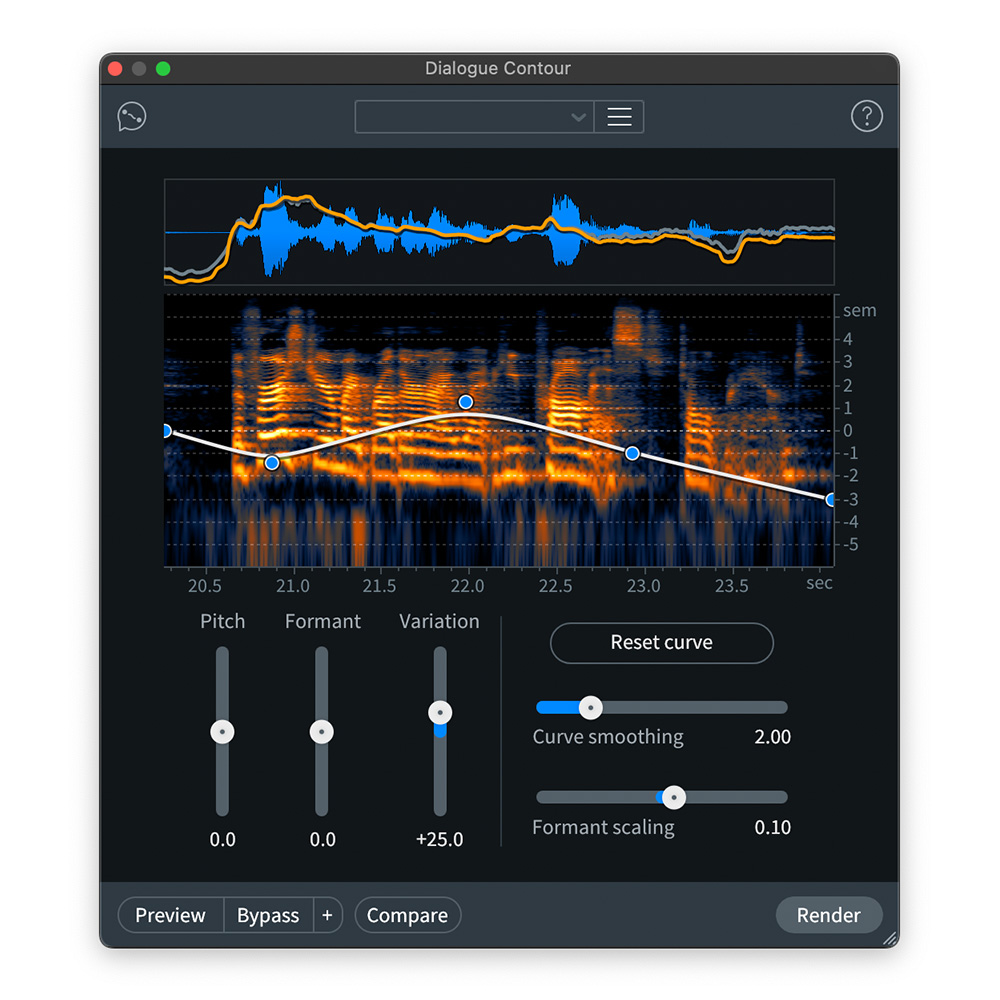
Task: Select the Pitch slider thumb
Action: point(222,731)
